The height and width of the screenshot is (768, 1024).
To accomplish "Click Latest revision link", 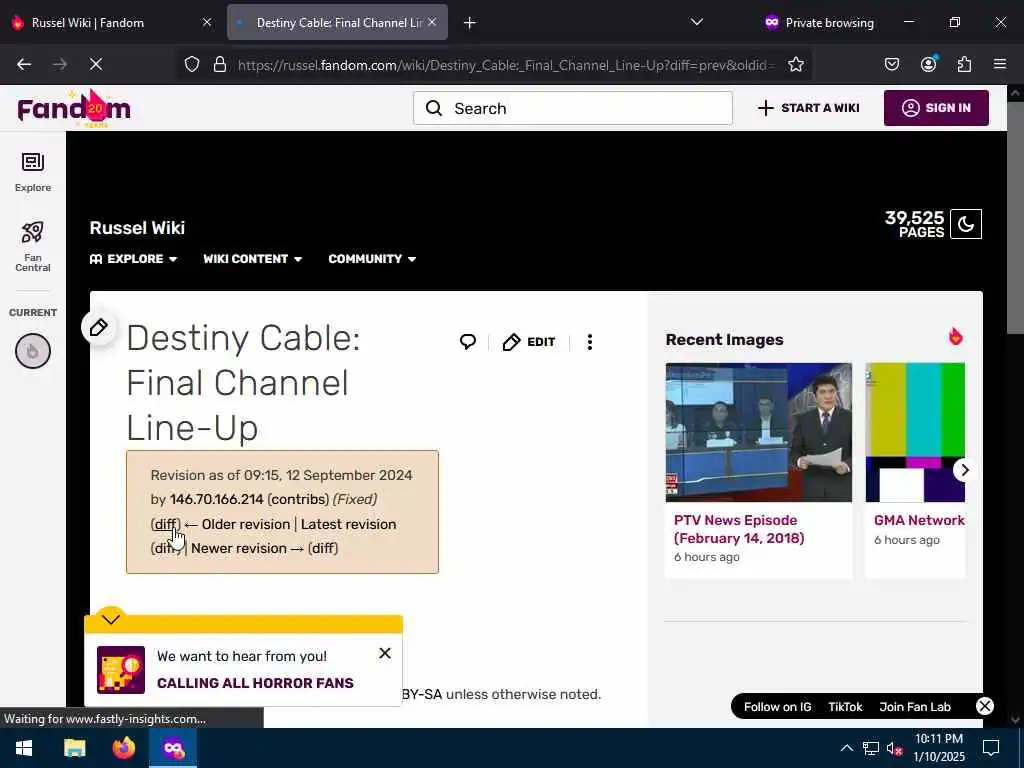I will (348, 524).
